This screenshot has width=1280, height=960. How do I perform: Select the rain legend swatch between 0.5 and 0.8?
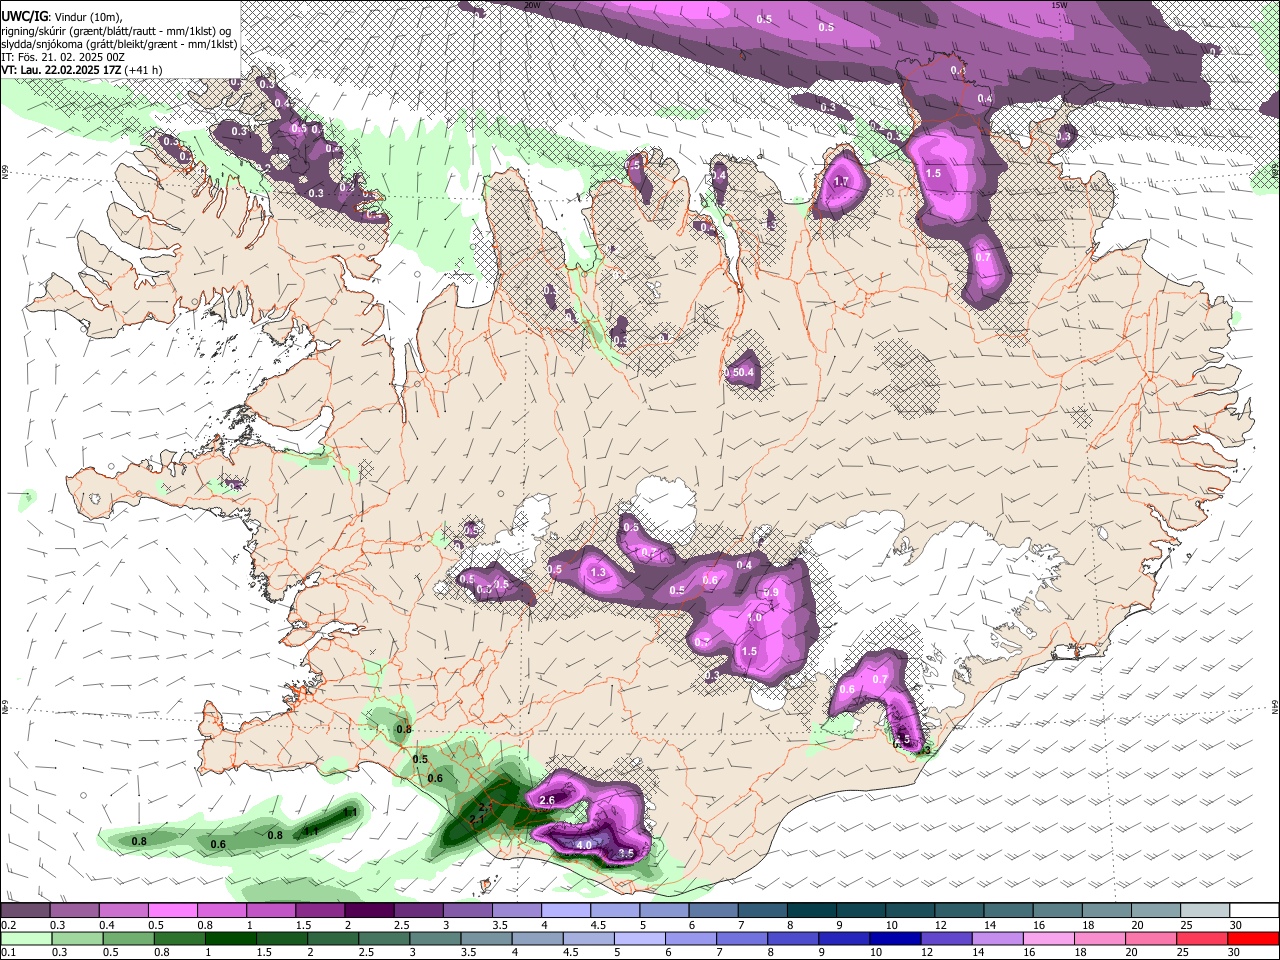tap(129, 938)
